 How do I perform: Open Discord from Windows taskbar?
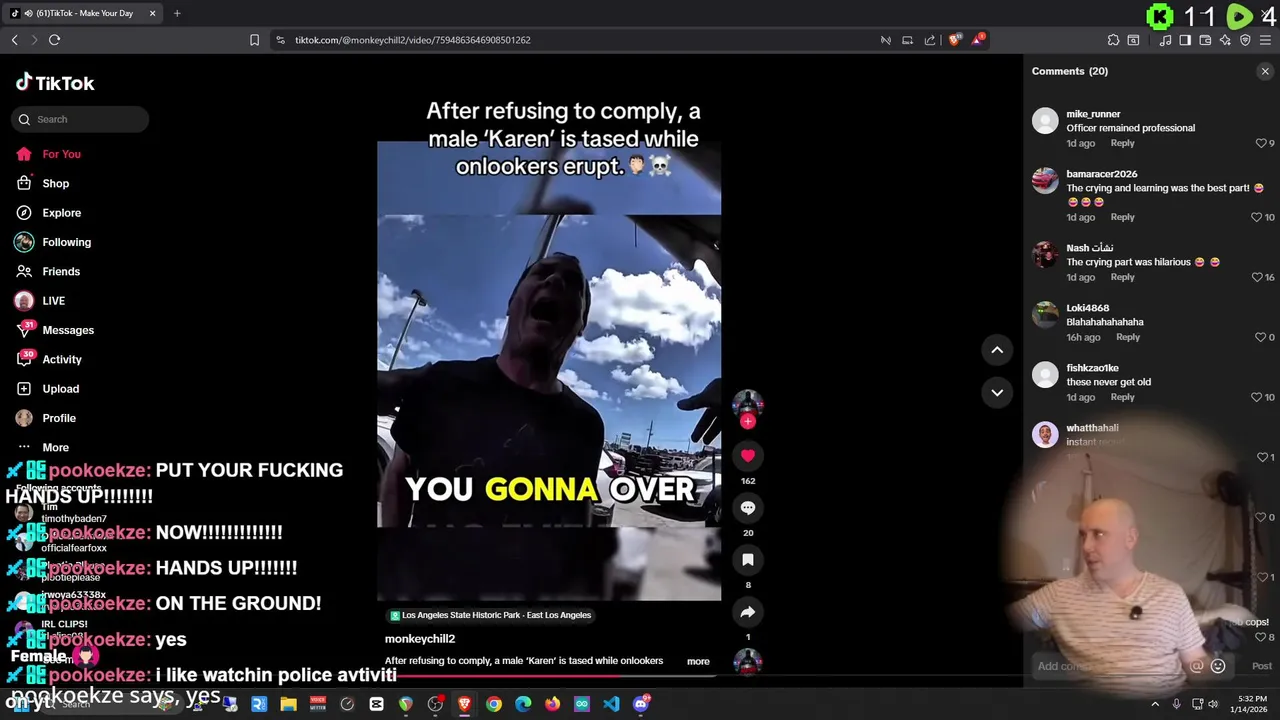coord(641,704)
